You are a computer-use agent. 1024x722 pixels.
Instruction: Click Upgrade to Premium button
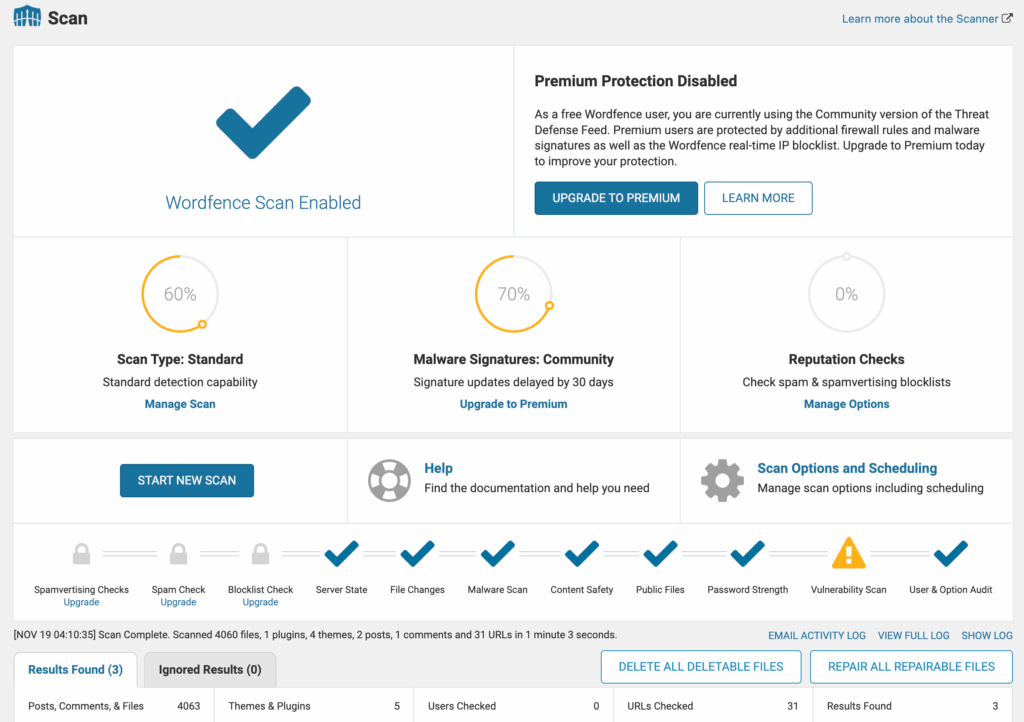point(615,198)
